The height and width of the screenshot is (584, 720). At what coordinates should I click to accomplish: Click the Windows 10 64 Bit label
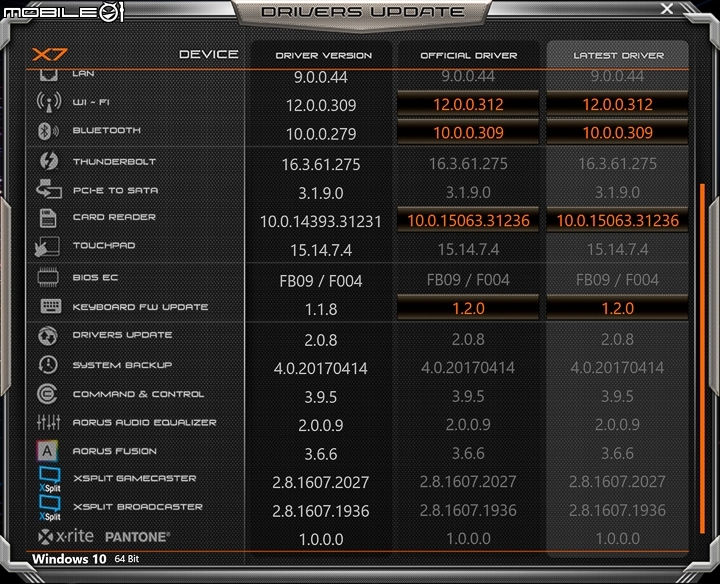tap(85, 559)
